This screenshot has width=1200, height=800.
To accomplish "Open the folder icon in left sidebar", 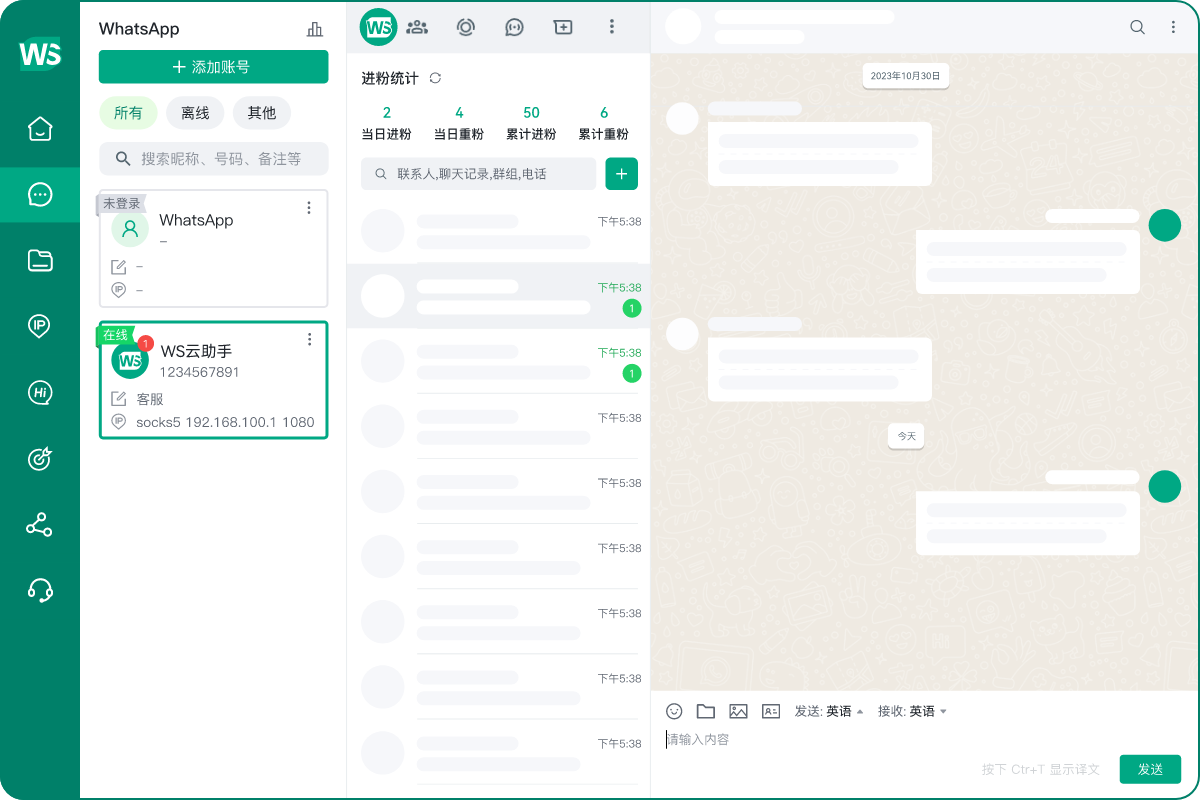I will (40, 261).
